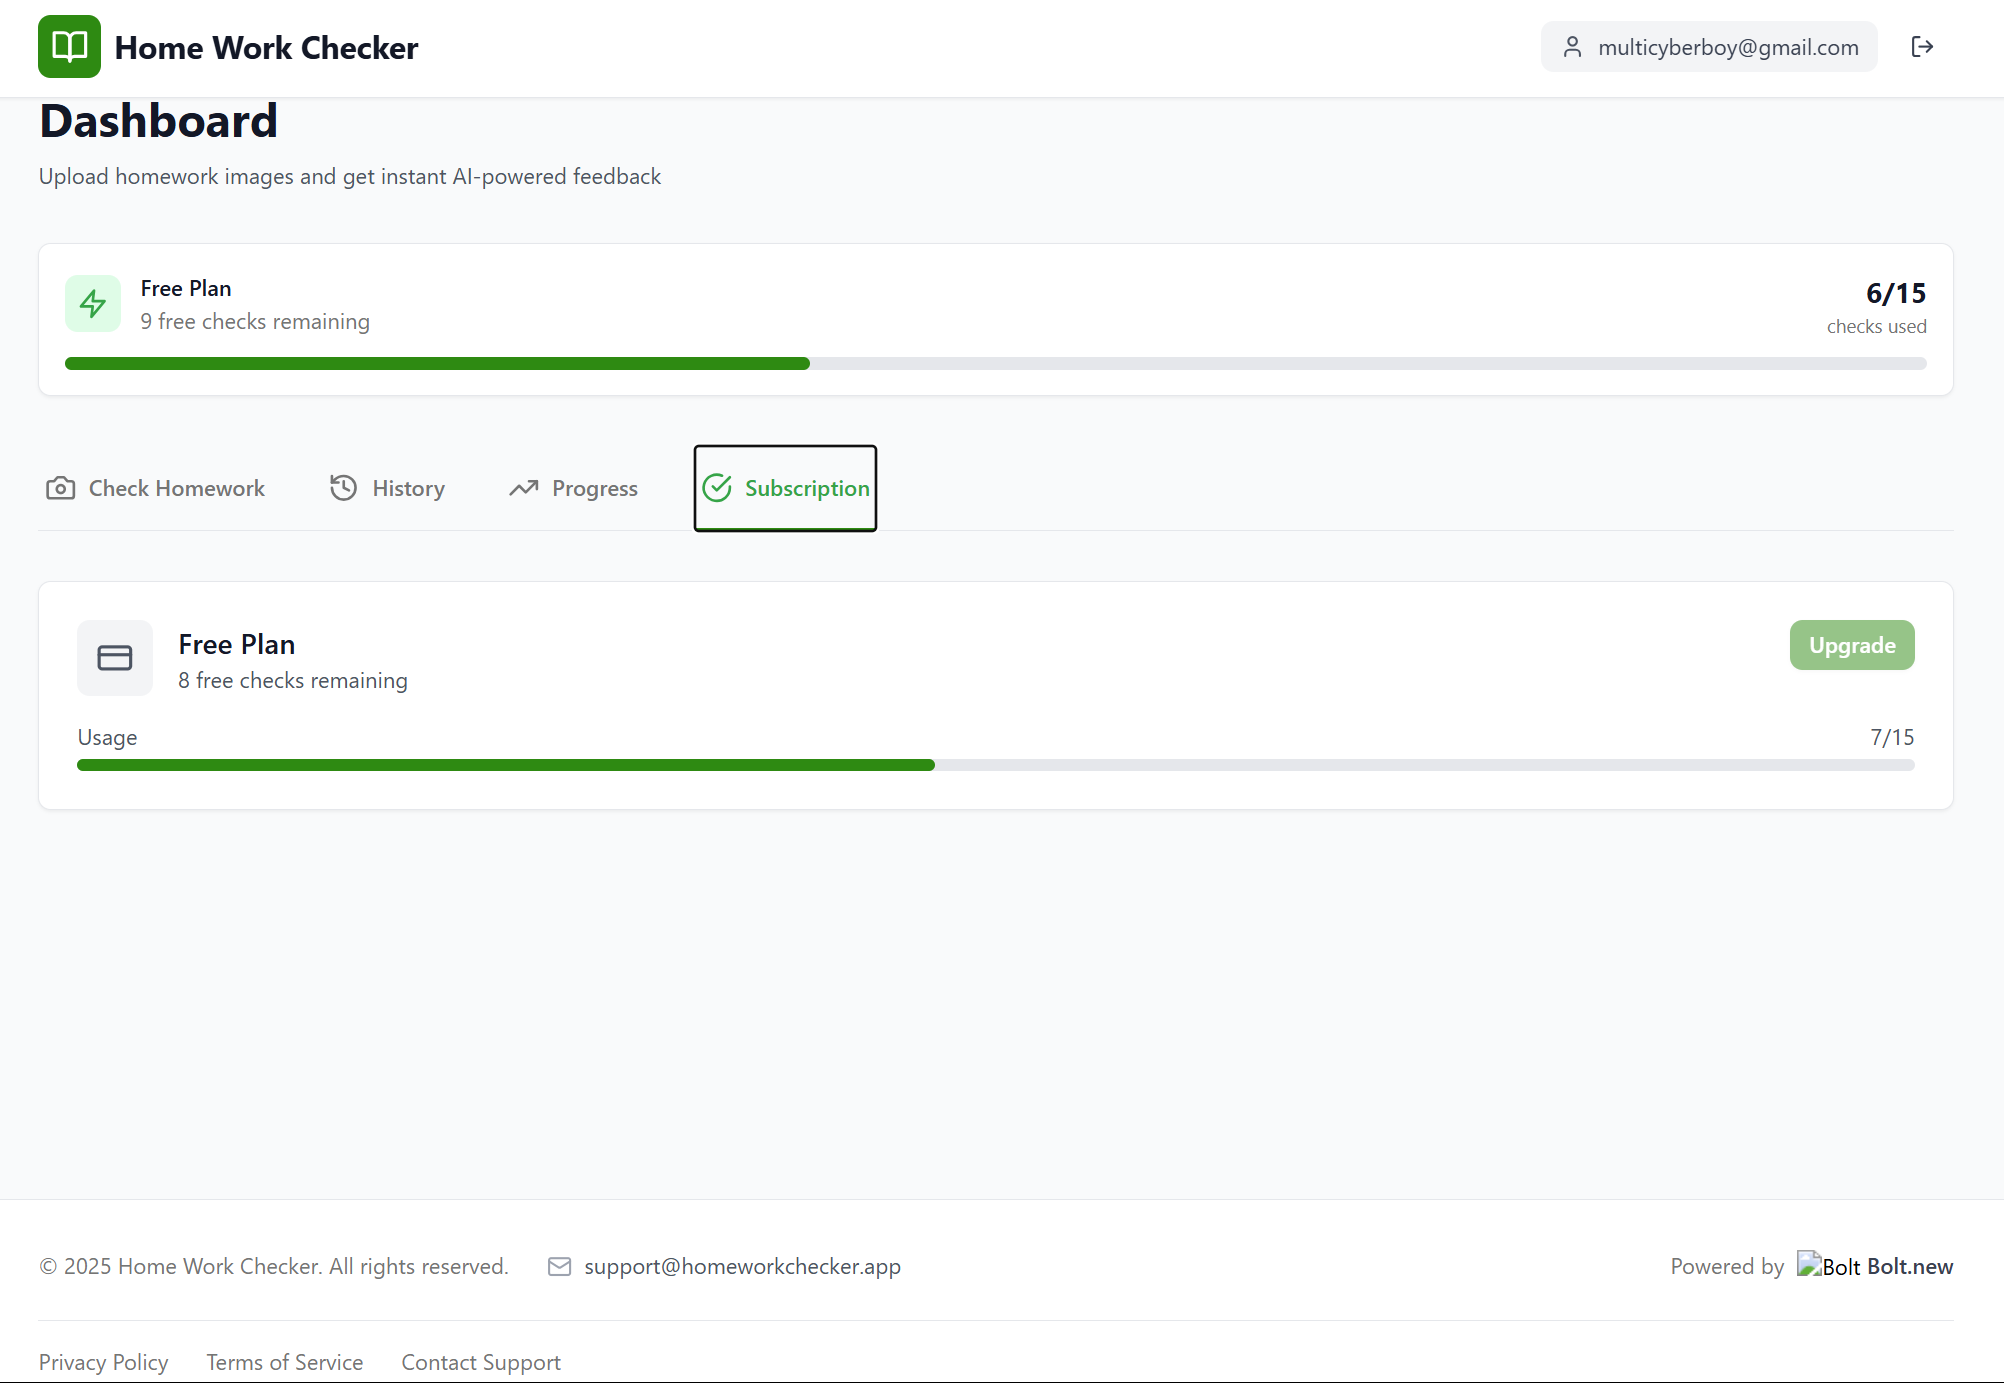The image size is (2004, 1383).
Task: Click the lightning bolt Free Plan icon
Action: tap(93, 304)
